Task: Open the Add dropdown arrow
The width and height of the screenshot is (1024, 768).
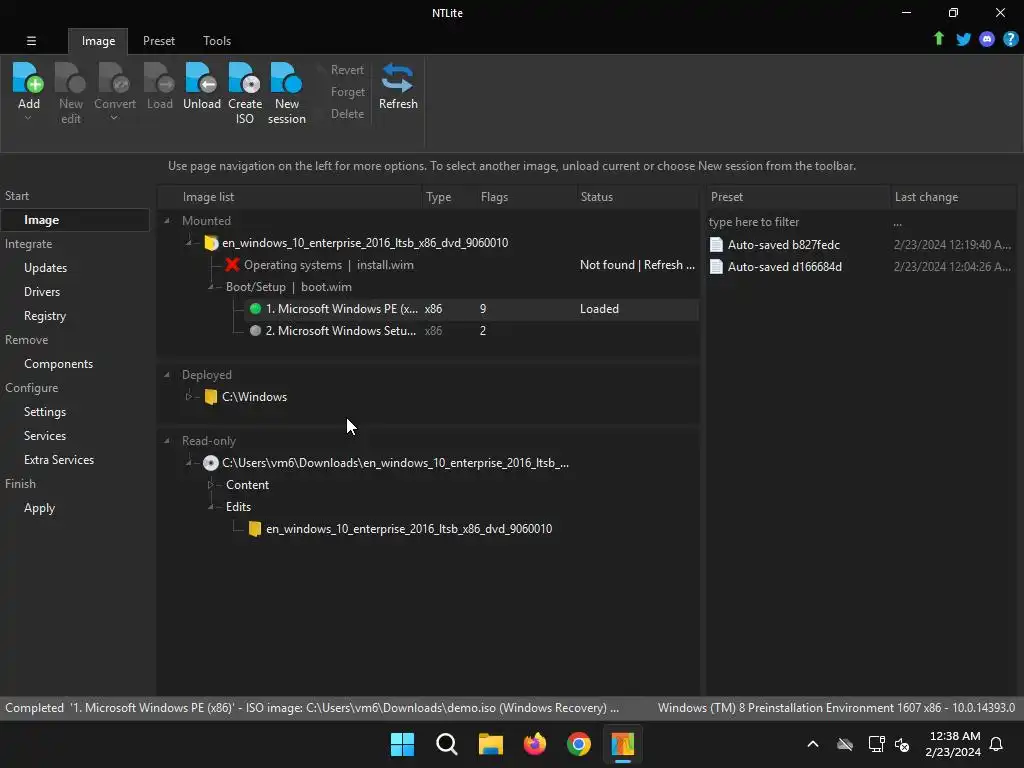Action: pos(28,118)
